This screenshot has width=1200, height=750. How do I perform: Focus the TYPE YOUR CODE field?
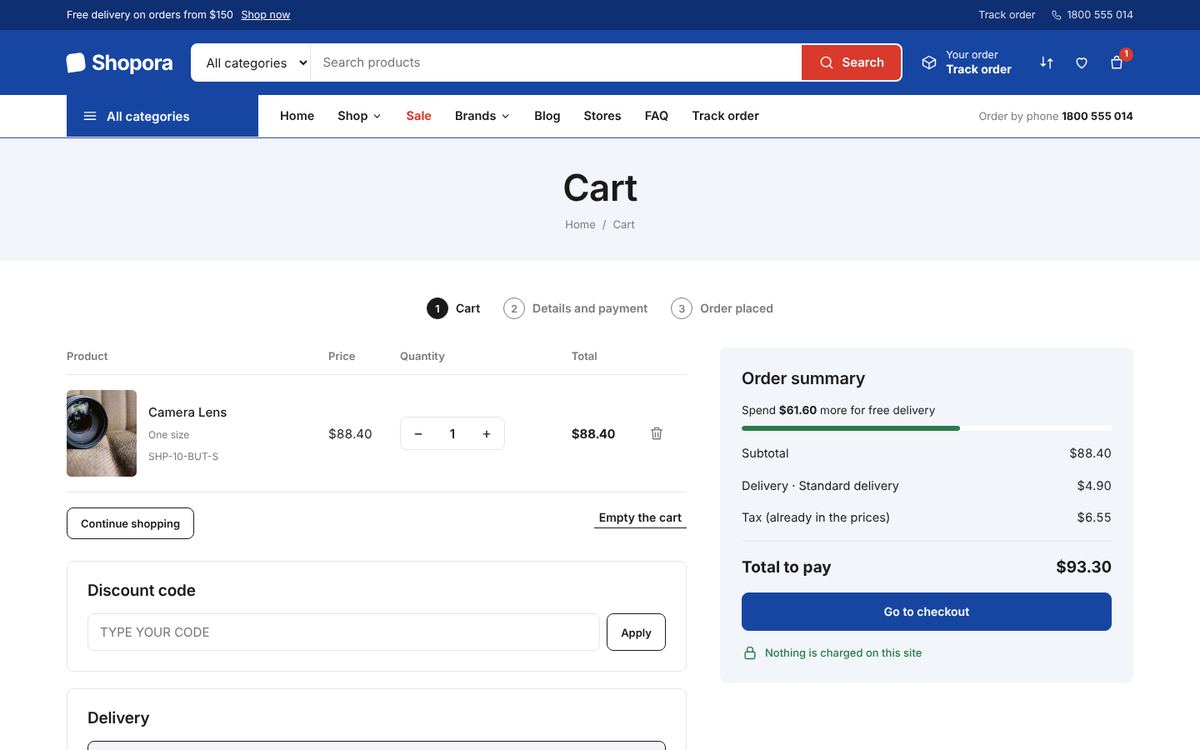coord(343,632)
